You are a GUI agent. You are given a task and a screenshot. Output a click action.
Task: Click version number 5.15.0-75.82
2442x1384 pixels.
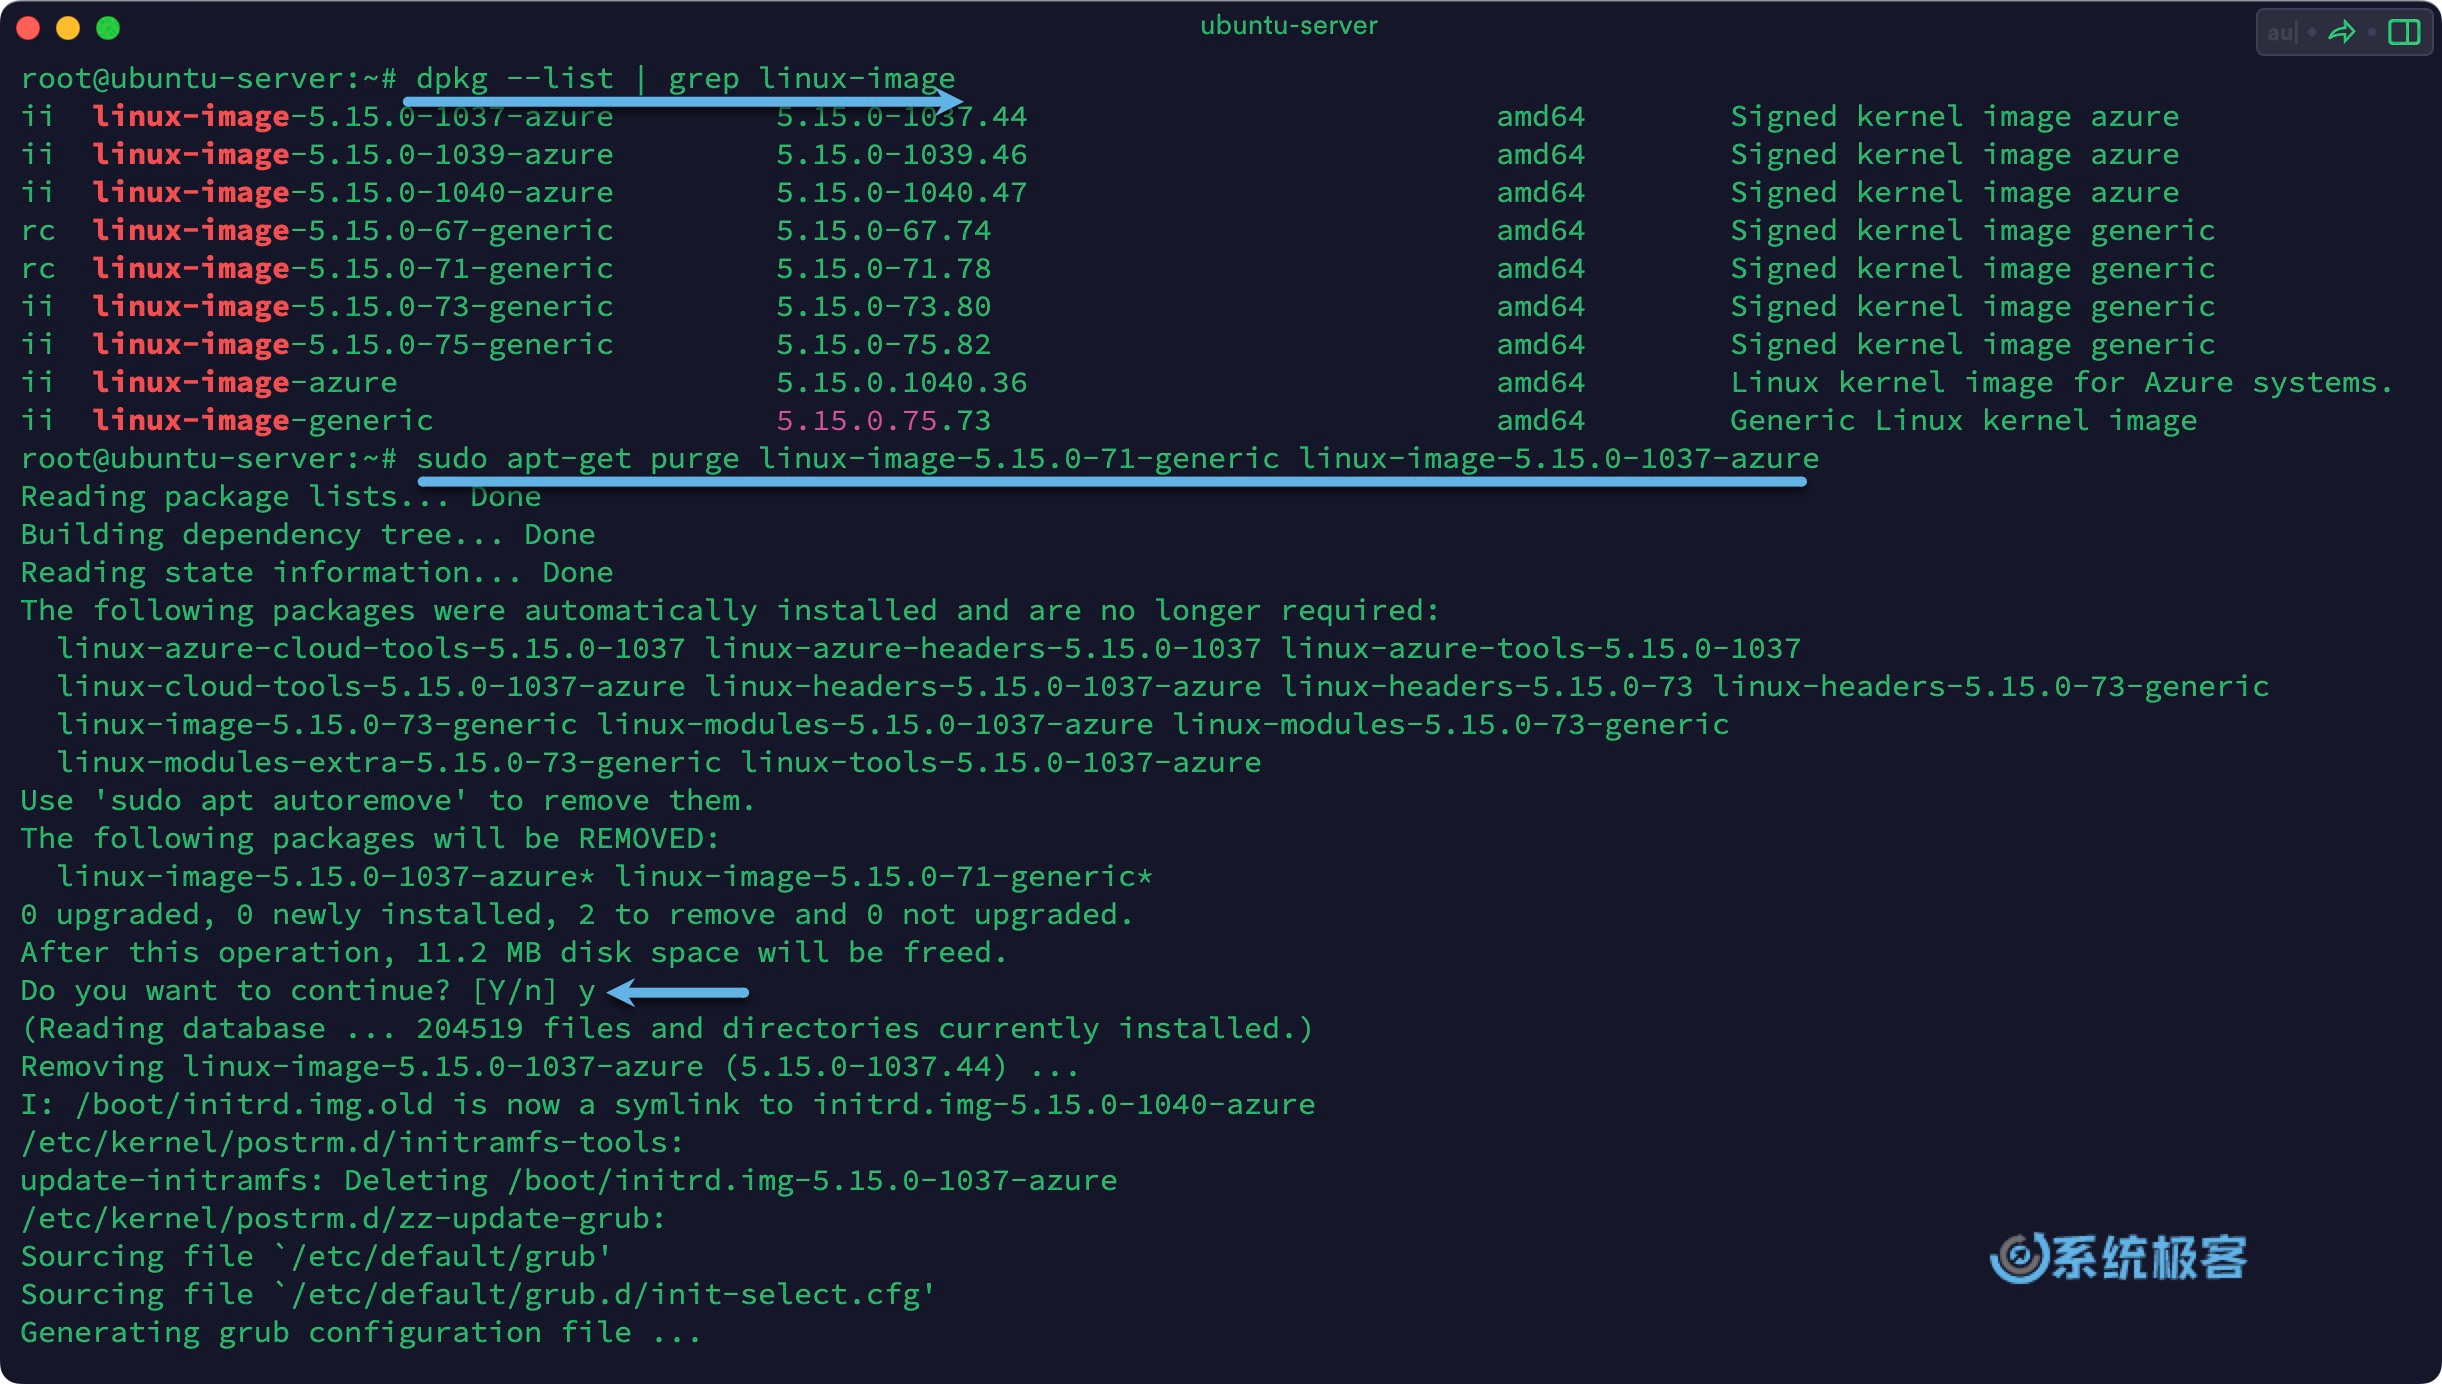pyautogui.click(x=884, y=345)
